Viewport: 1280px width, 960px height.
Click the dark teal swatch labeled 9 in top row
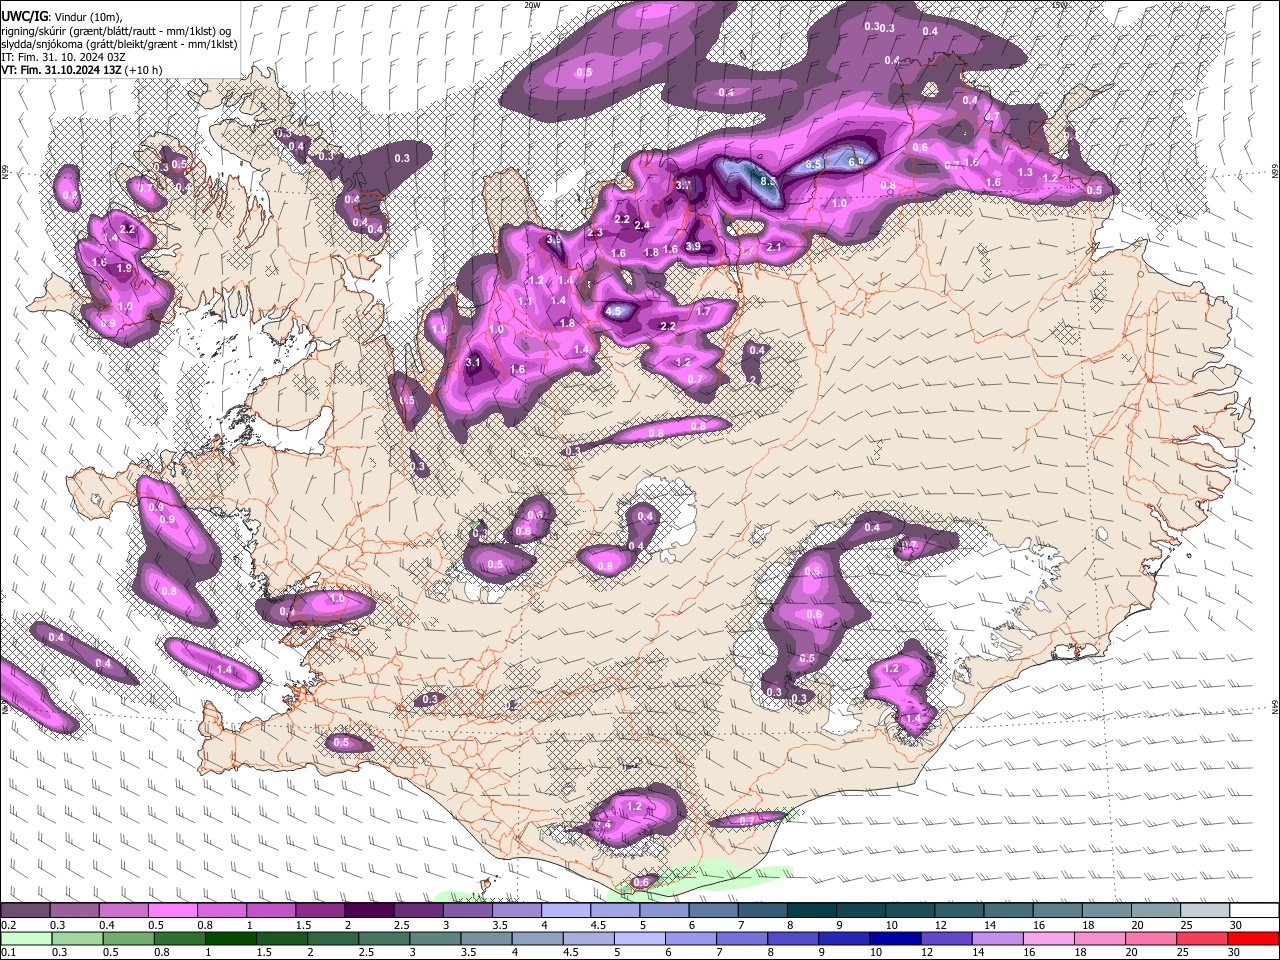pos(861,911)
